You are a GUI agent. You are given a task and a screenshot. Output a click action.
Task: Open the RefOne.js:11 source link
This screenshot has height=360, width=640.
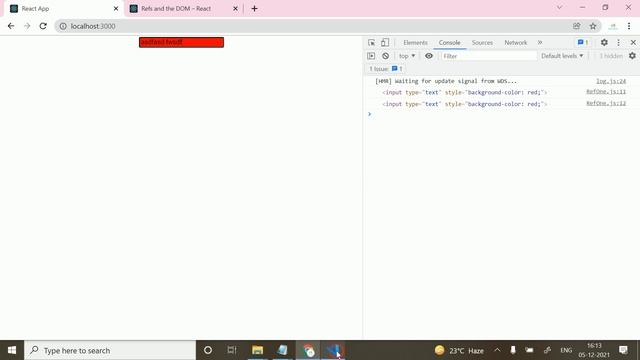pos(606,92)
